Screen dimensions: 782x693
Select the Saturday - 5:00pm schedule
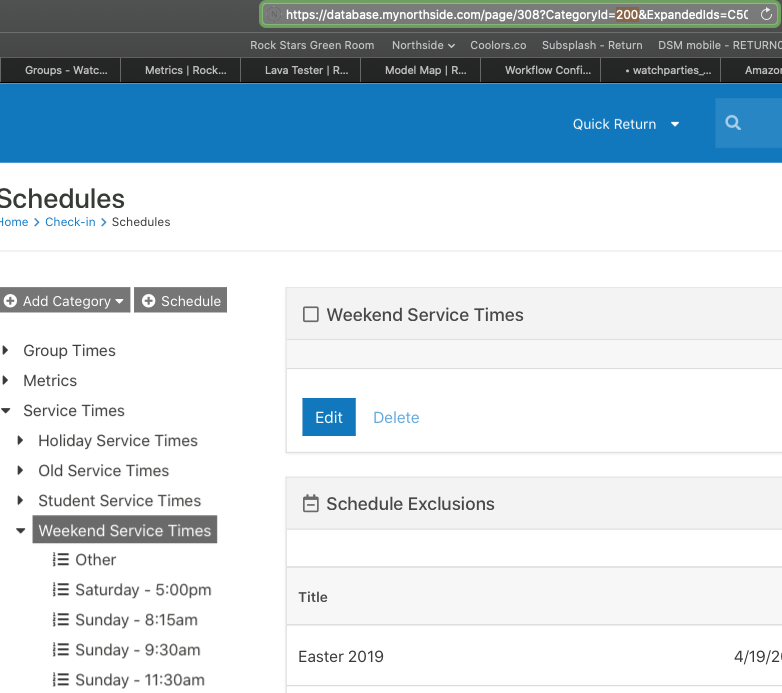pos(143,589)
